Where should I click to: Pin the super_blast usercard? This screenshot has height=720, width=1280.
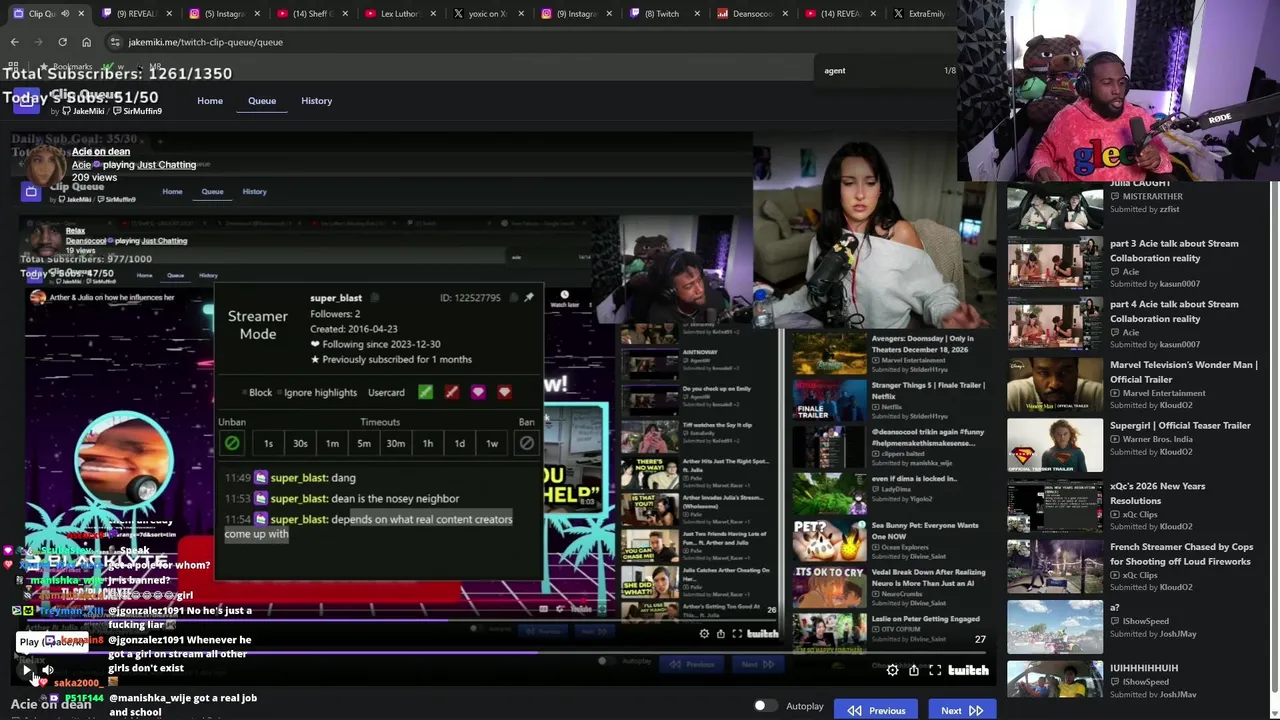[529, 297]
